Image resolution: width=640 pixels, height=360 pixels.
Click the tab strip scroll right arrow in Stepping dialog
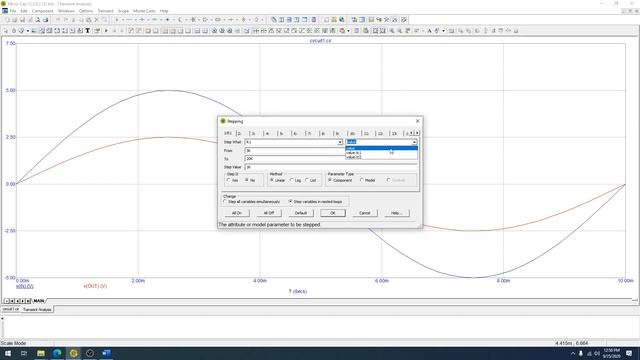coord(417,133)
